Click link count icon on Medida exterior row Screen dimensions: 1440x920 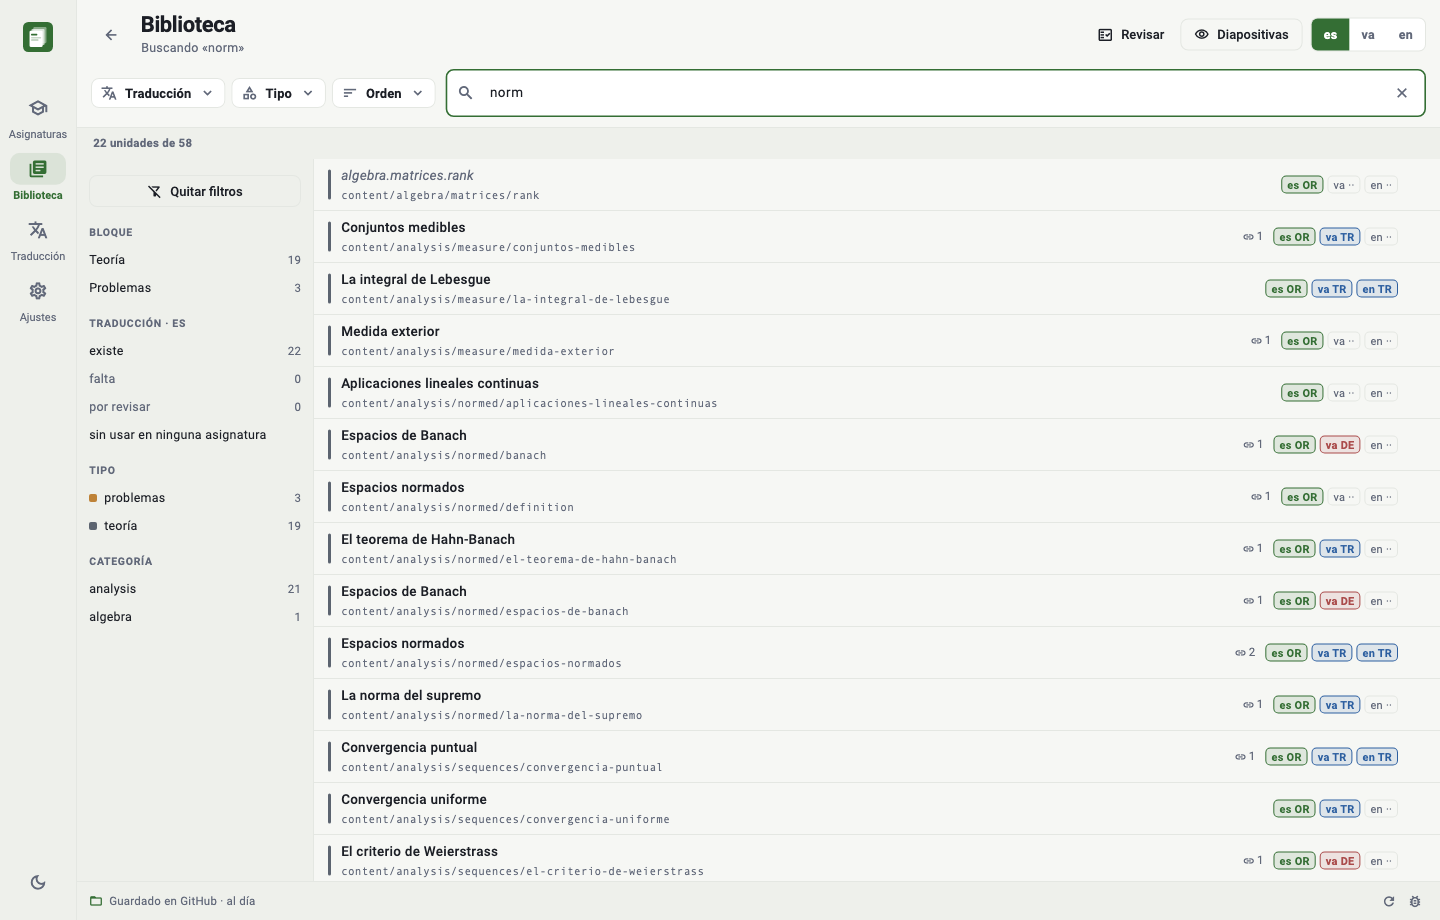pyautogui.click(x=1257, y=341)
